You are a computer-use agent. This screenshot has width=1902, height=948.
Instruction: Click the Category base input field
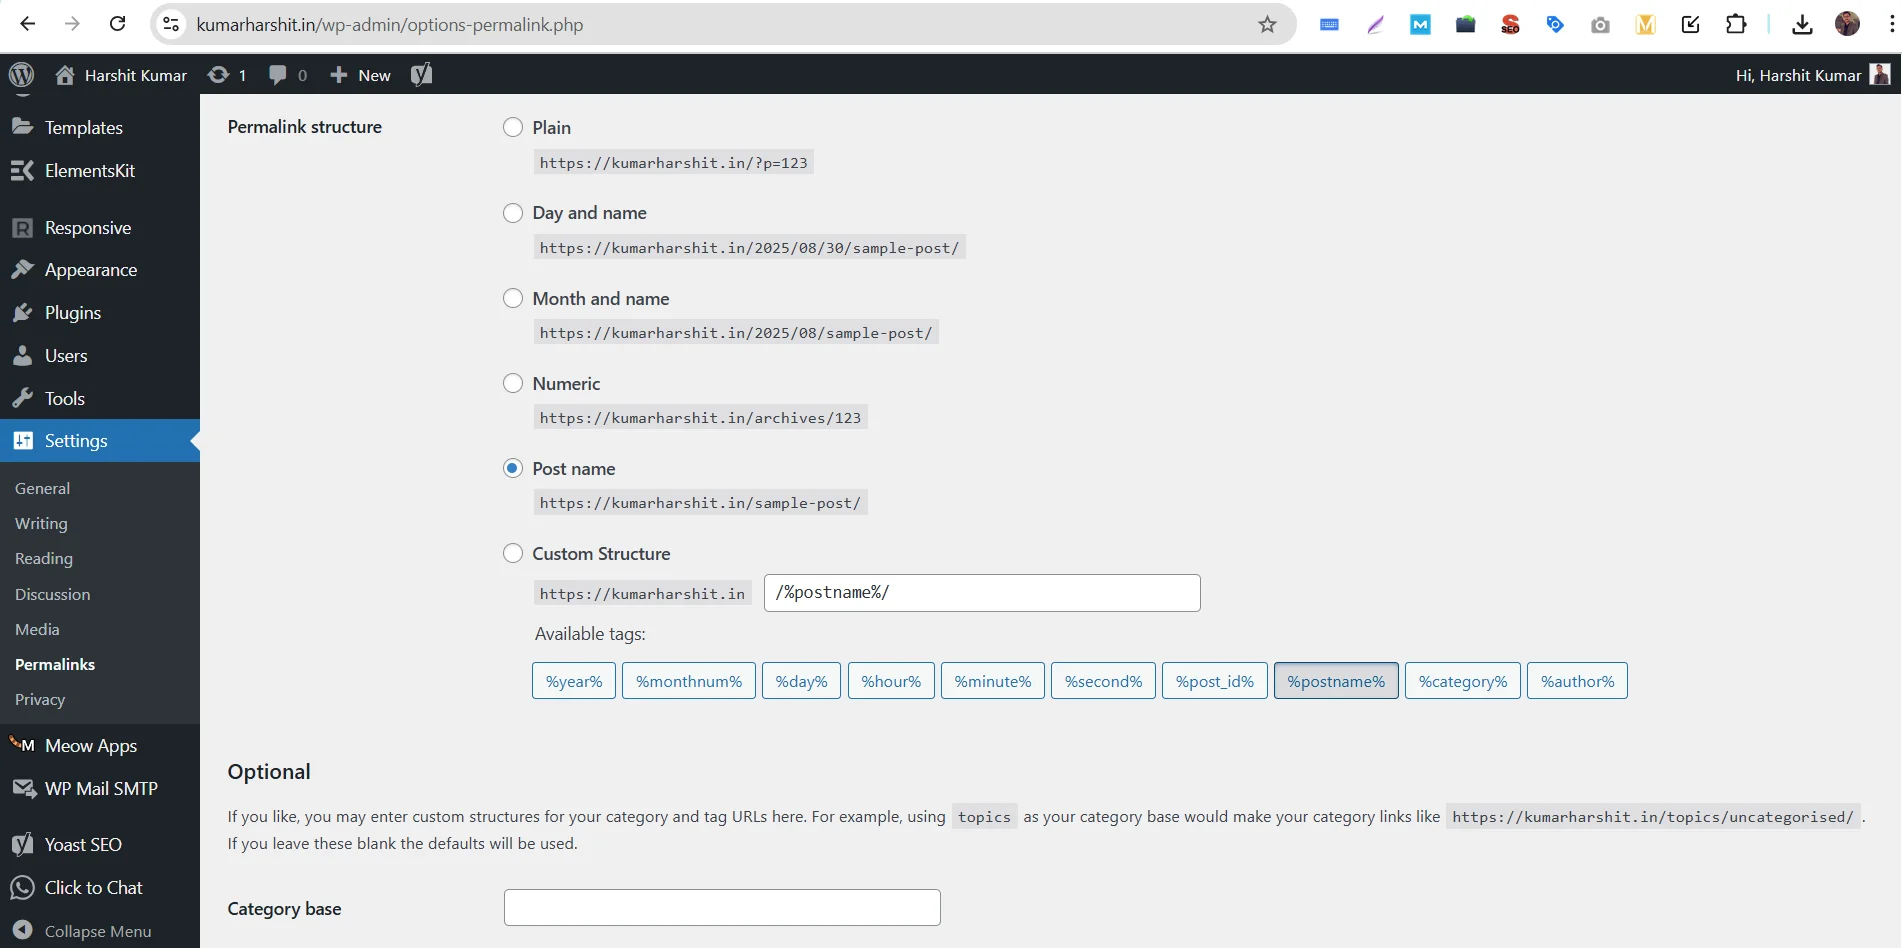click(x=722, y=908)
